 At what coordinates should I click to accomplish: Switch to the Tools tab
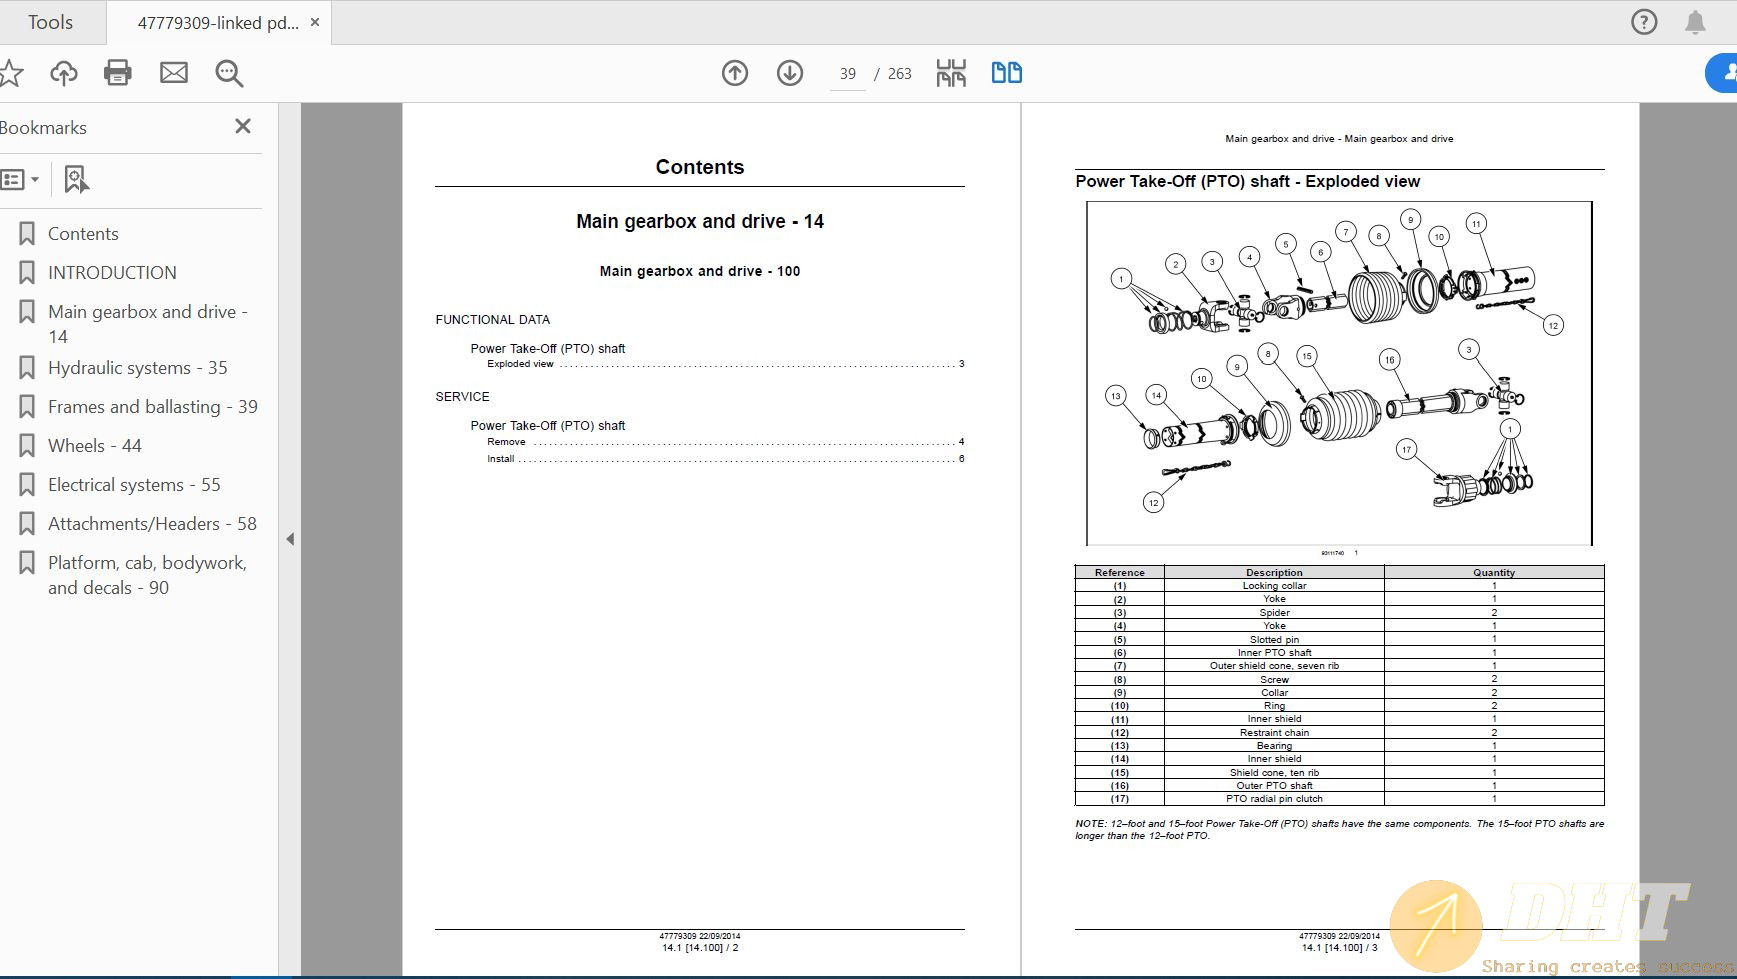[50, 22]
